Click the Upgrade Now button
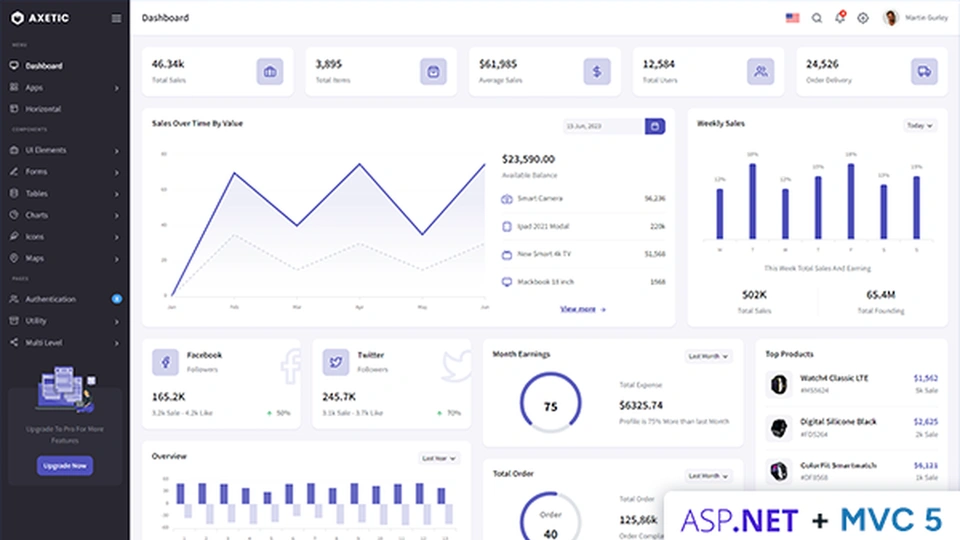Image resolution: width=960 pixels, height=540 pixels. (65, 465)
